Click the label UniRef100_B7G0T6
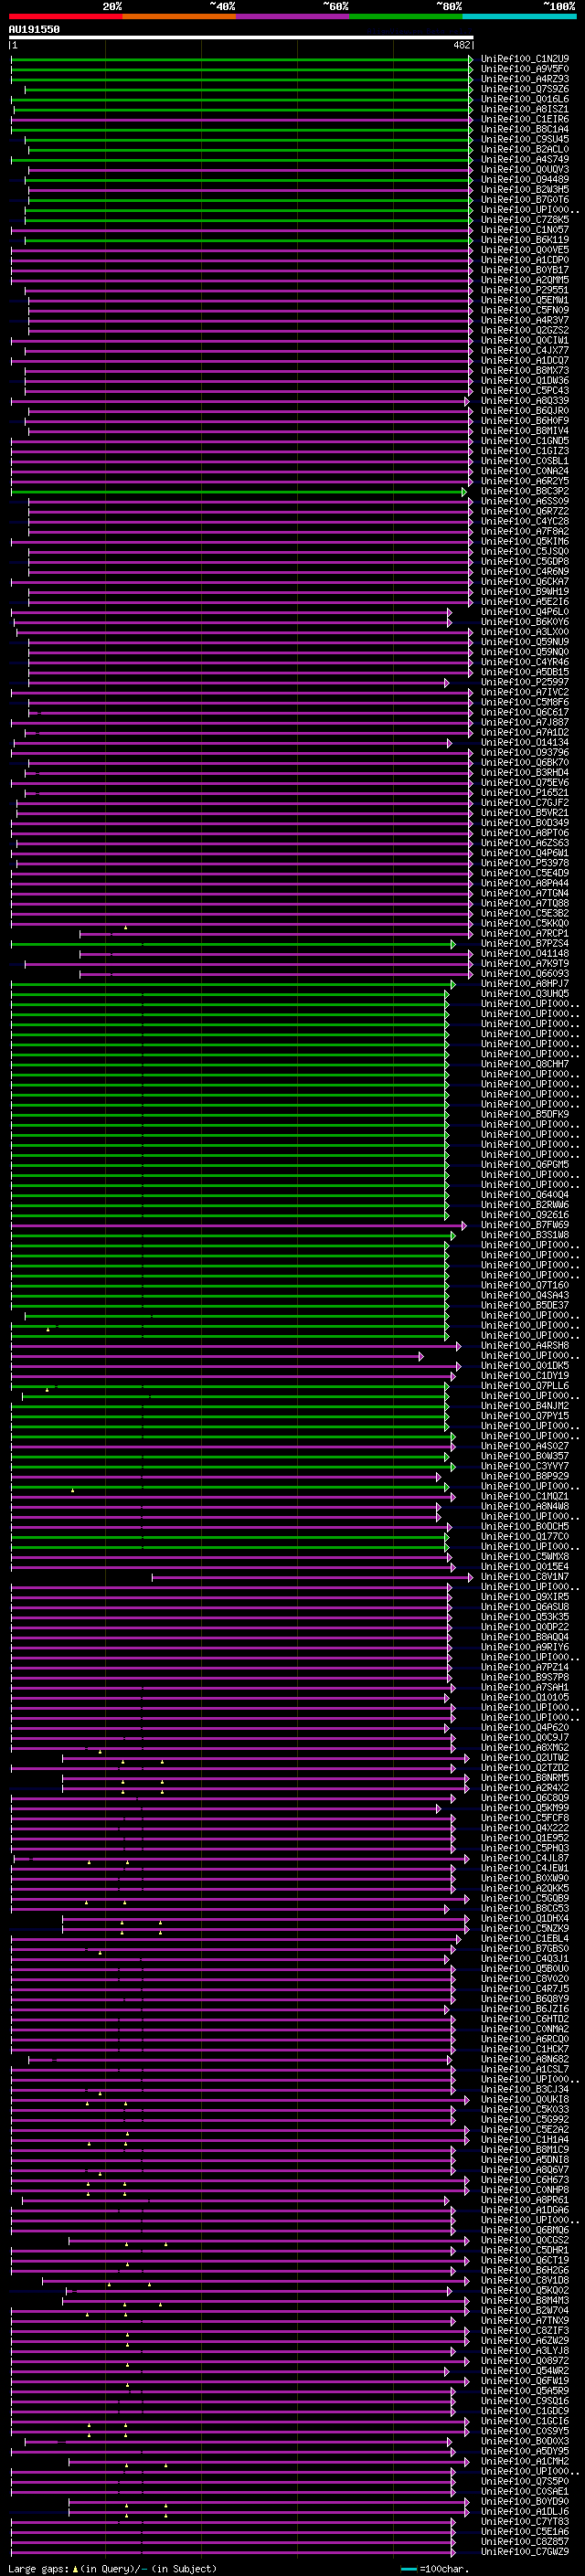The width and height of the screenshot is (585, 2576). pos(524,199)
